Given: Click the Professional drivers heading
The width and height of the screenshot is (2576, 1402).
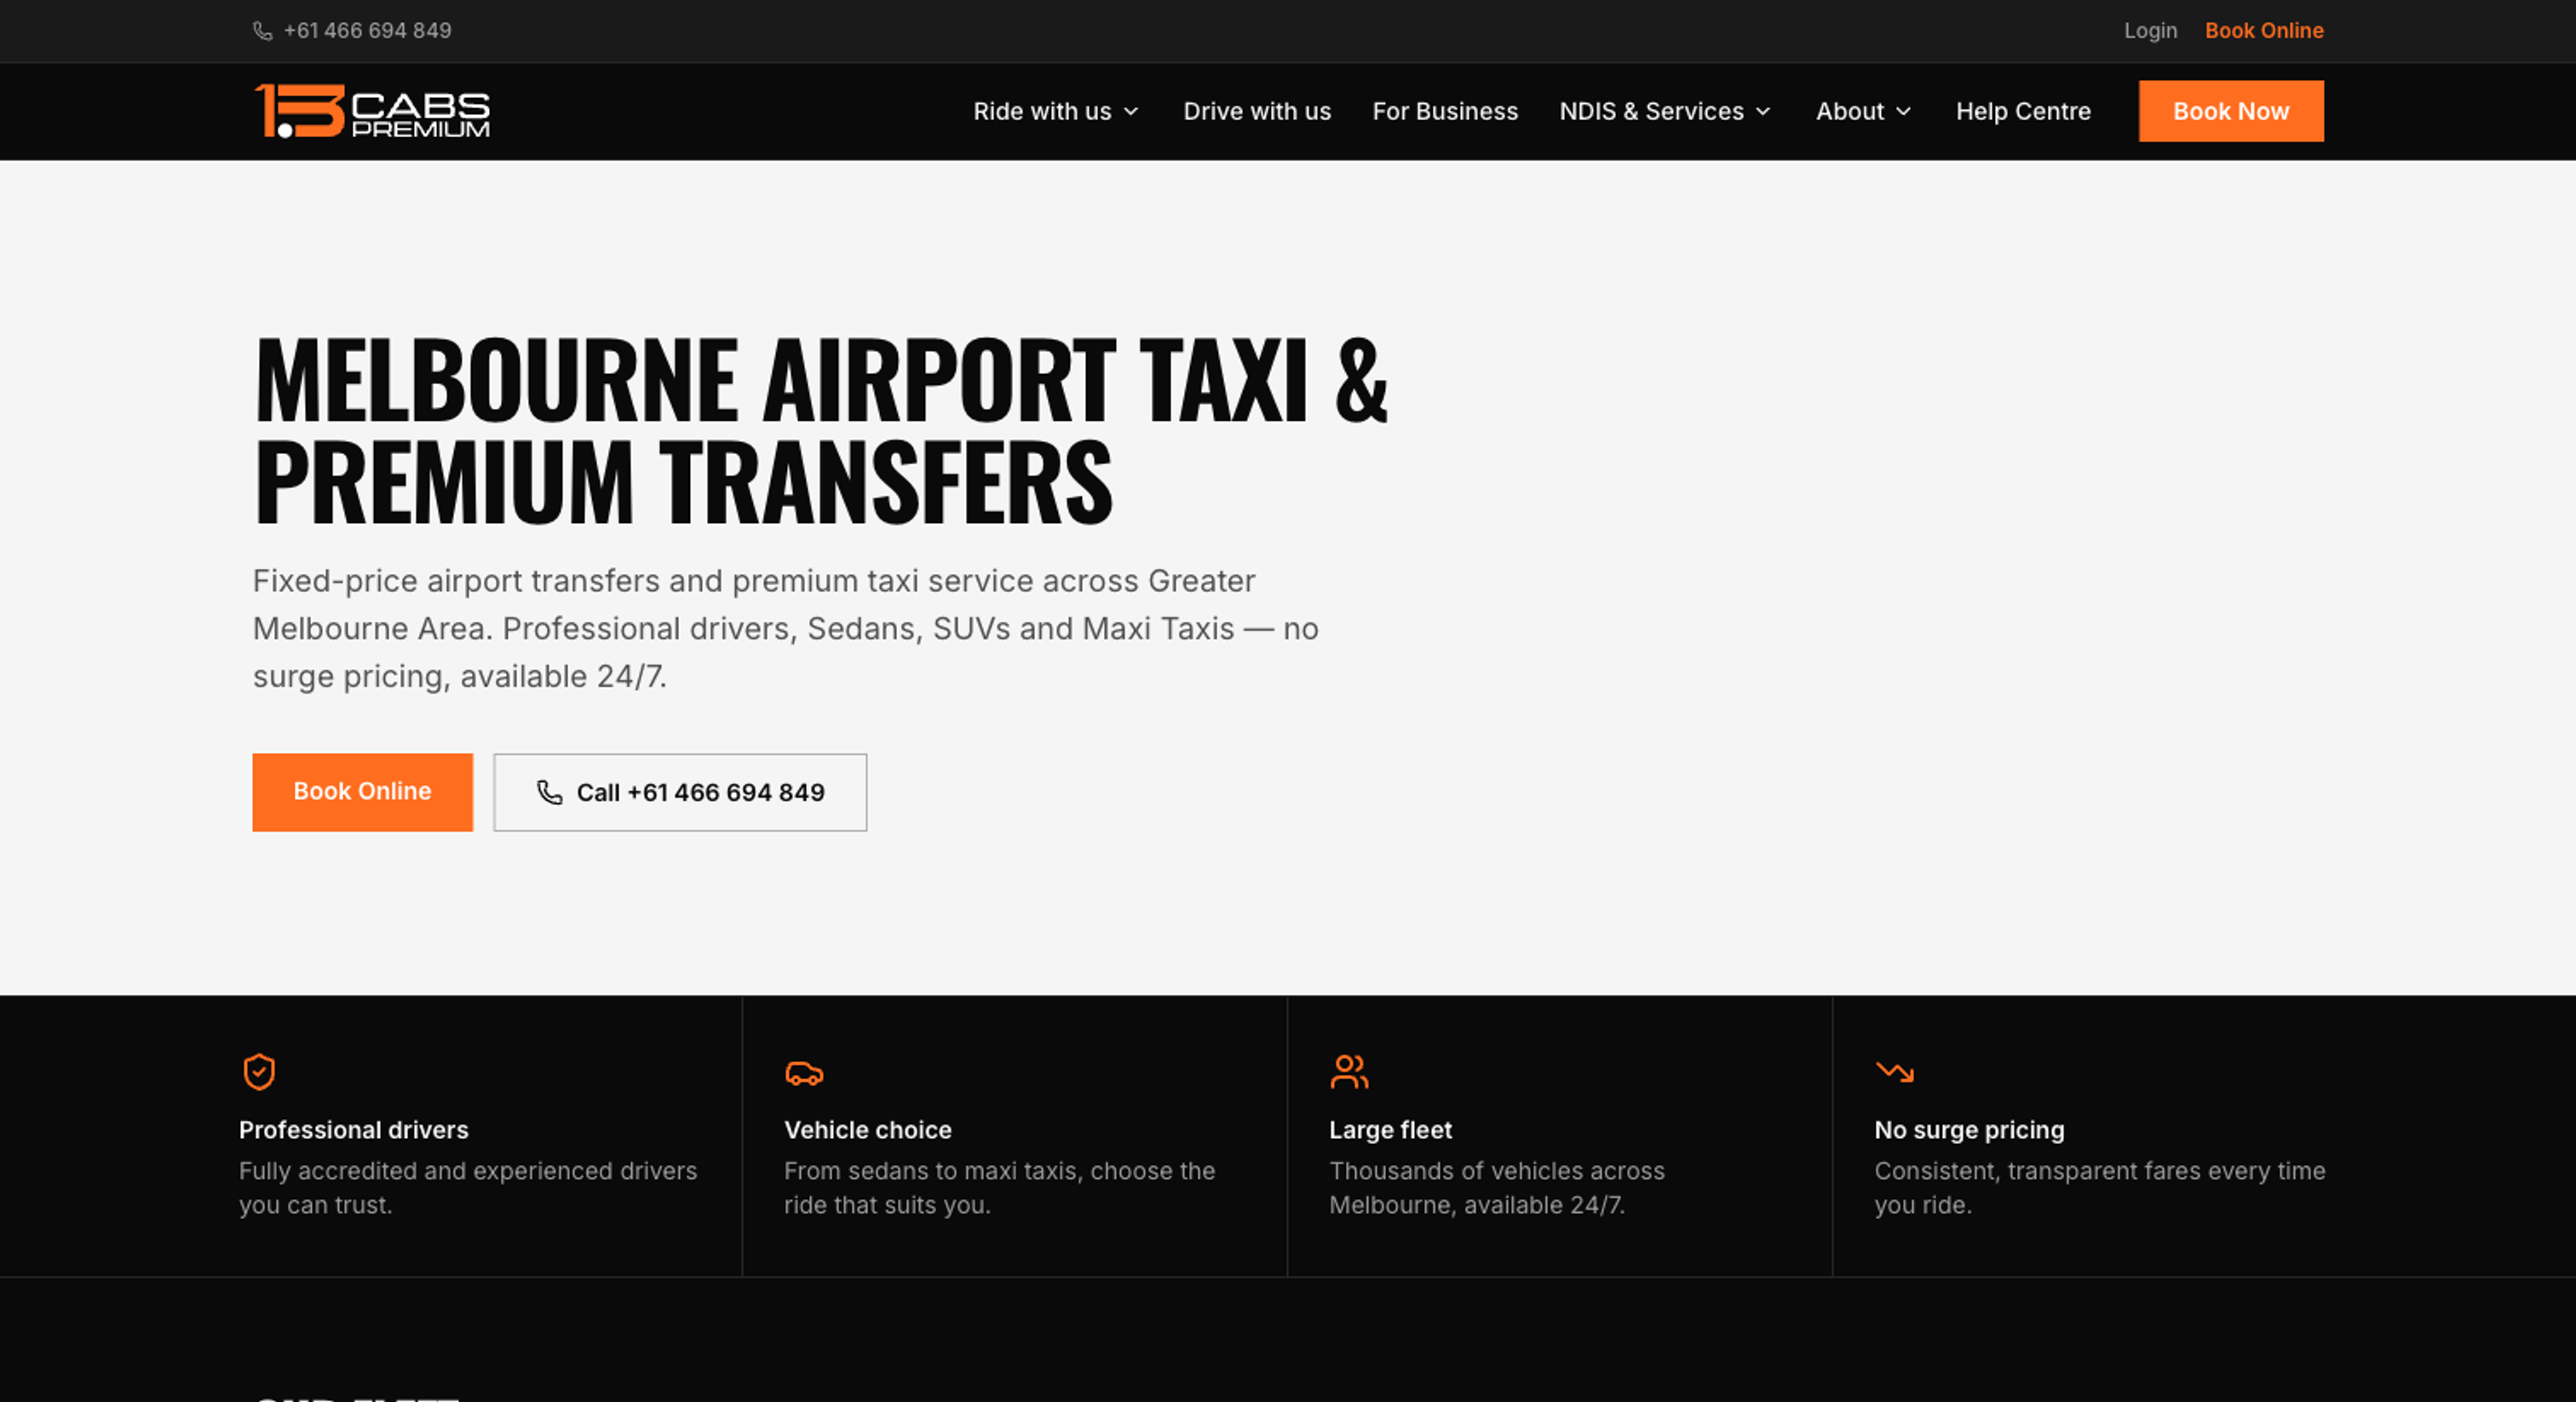Looking at the screenshot, I should [353, 1130].
